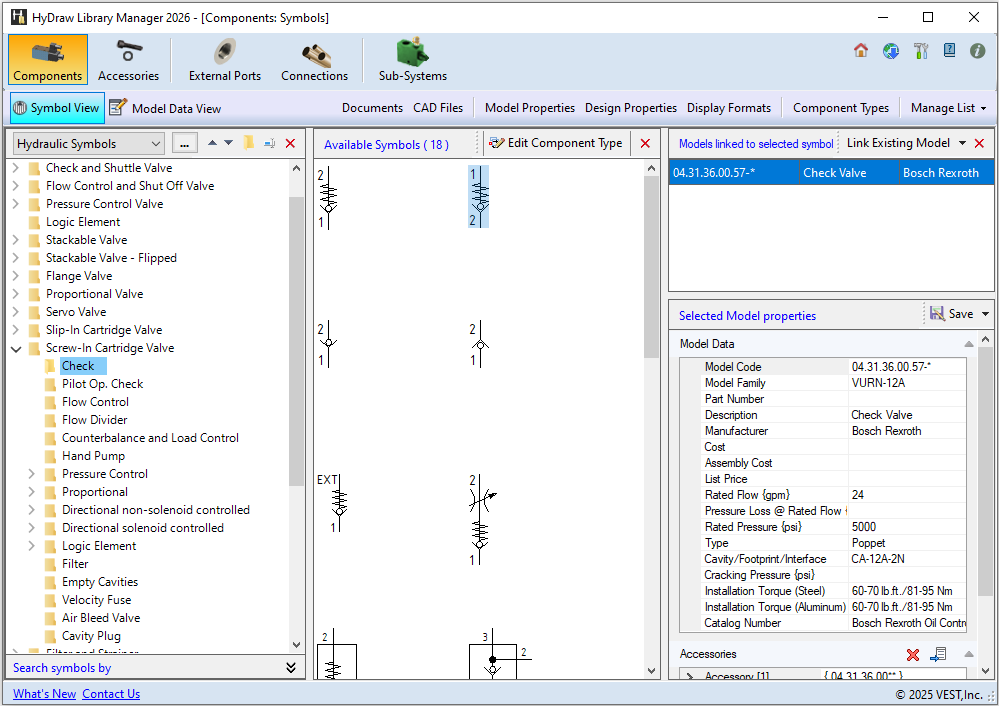Expand Pressure Control Valve folder
Image resolution: width=999 pixels, height=706 pixels.
(17, 205)
